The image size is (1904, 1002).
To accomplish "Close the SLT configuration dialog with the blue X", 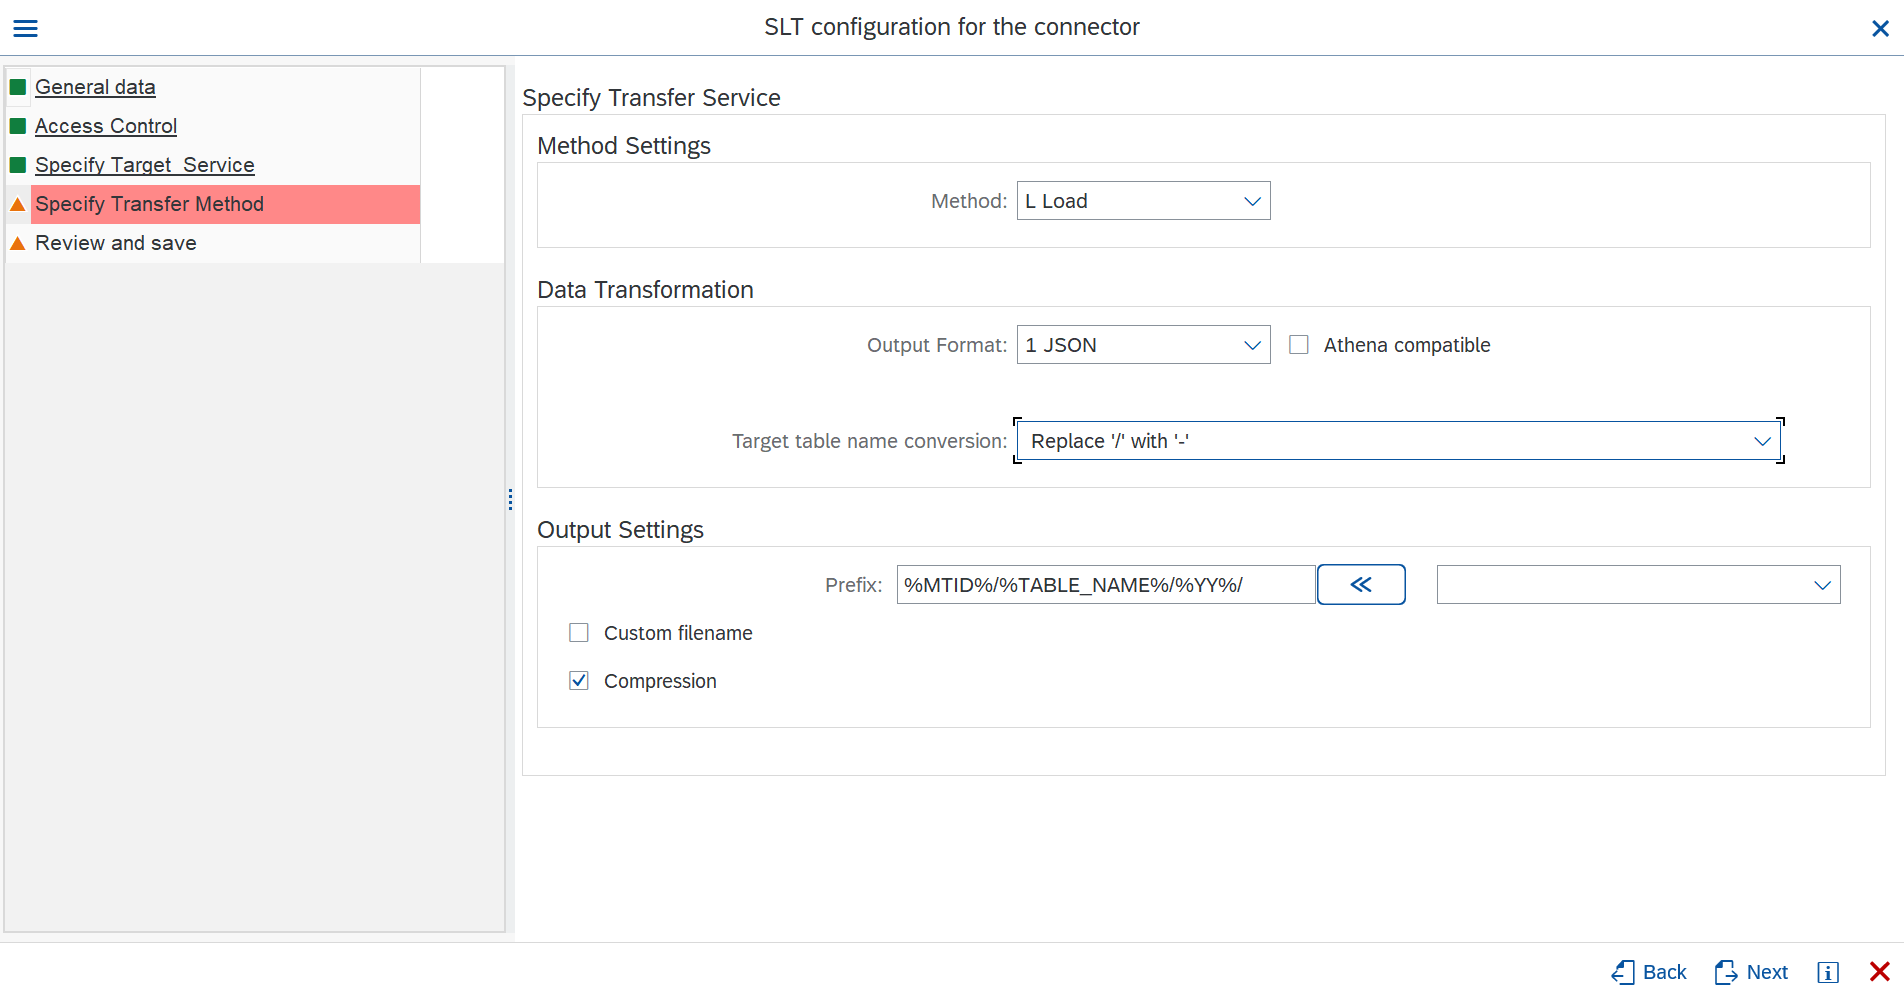I will click(x=1880, y=28).
